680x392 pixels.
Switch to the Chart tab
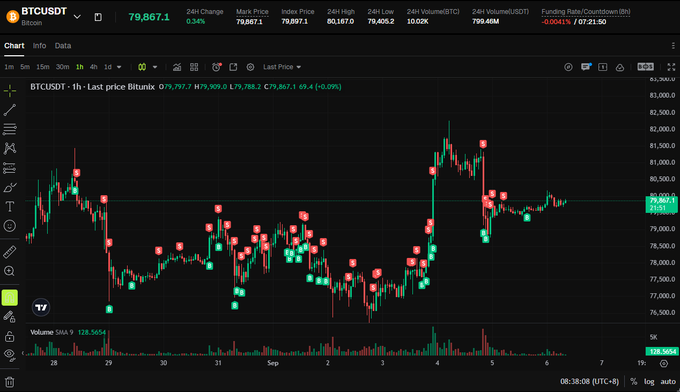pos(14,46)
